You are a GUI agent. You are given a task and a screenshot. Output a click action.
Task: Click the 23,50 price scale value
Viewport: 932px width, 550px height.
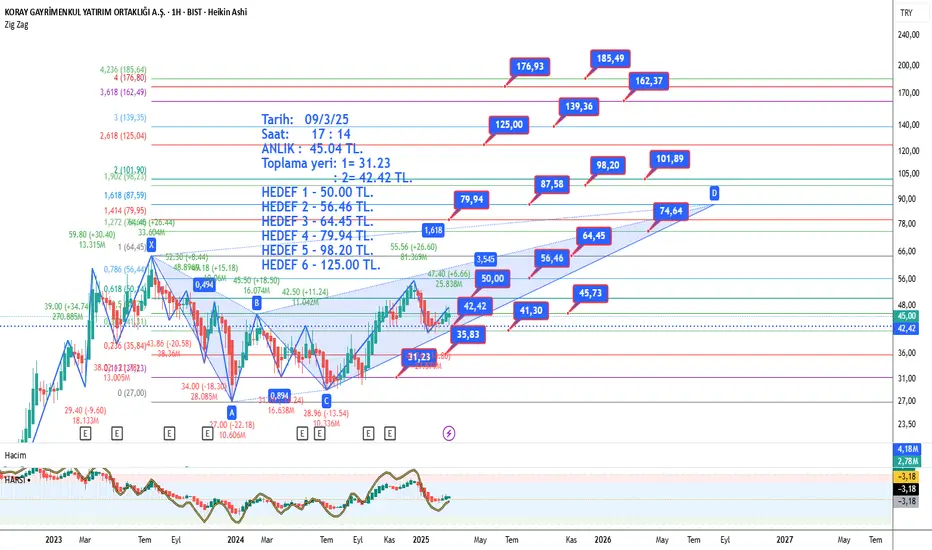[x=907, y=424]
